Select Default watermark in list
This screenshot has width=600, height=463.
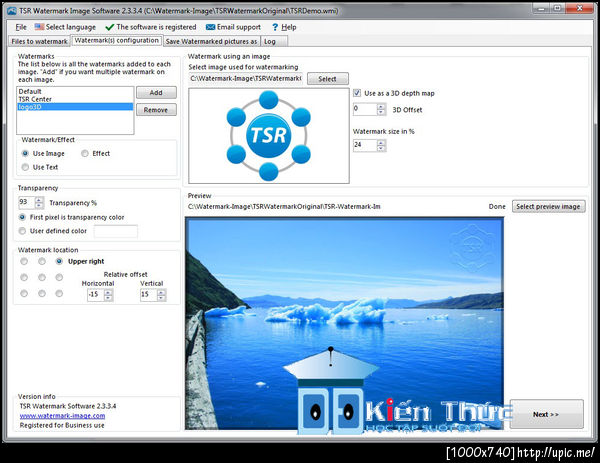75,91
